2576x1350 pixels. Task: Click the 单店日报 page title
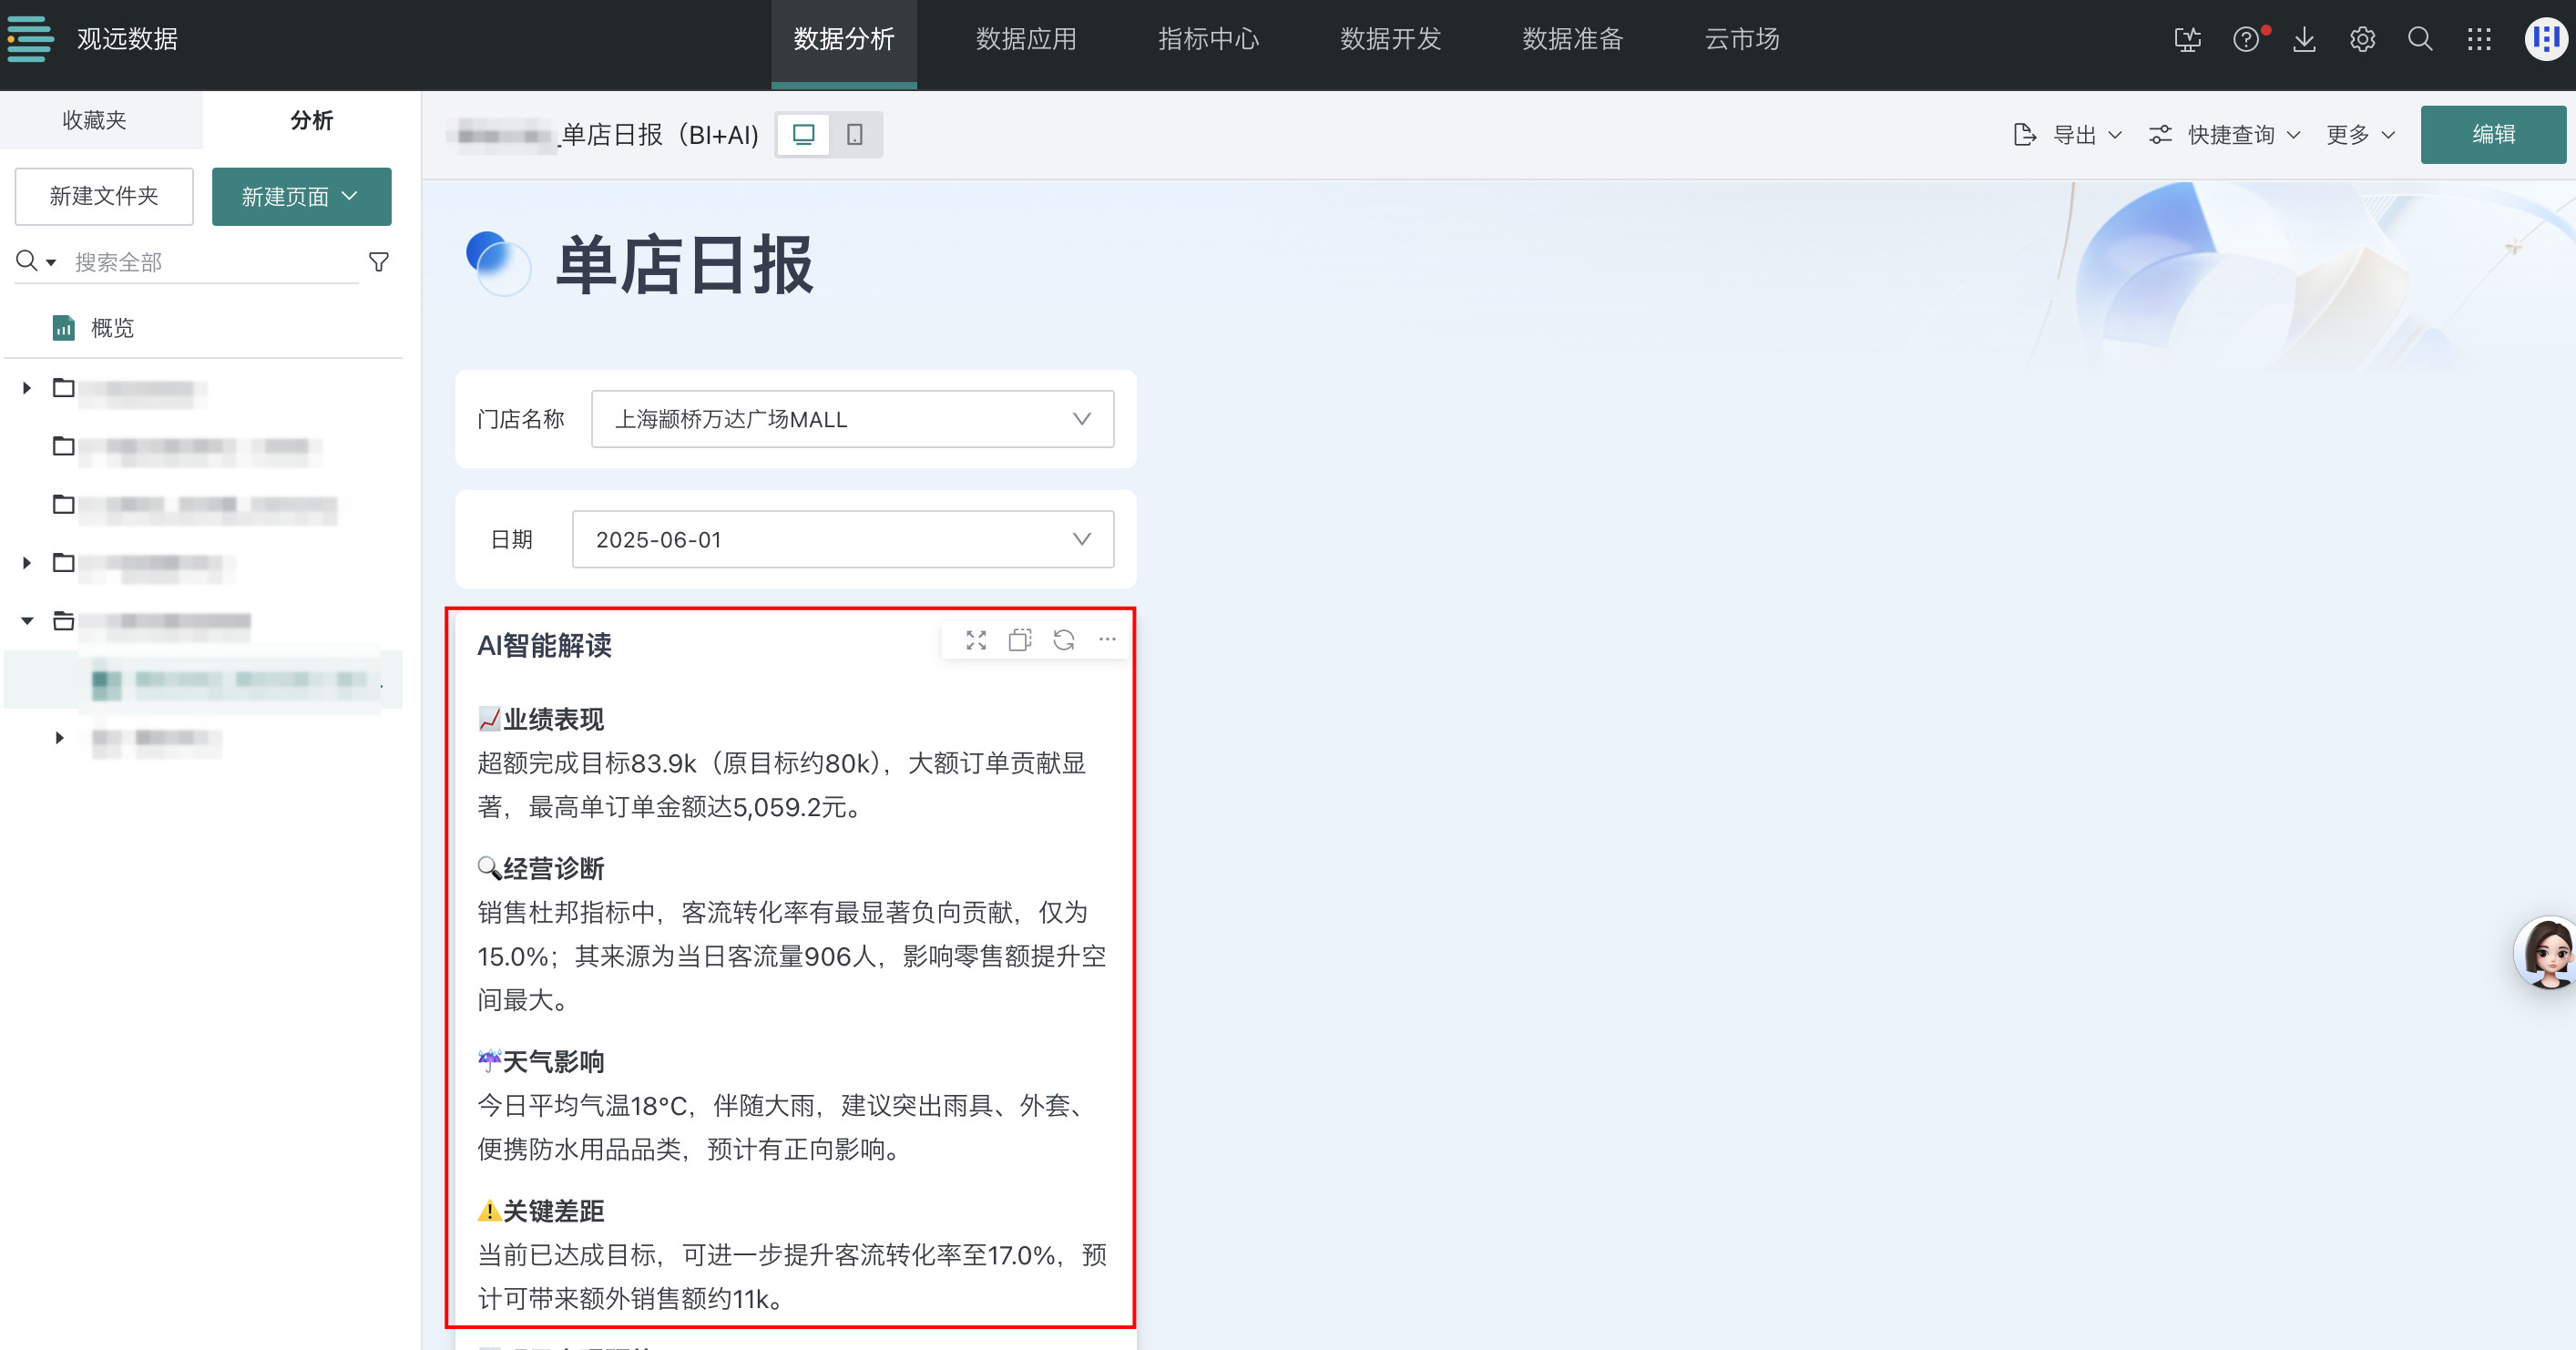[685, 265]
